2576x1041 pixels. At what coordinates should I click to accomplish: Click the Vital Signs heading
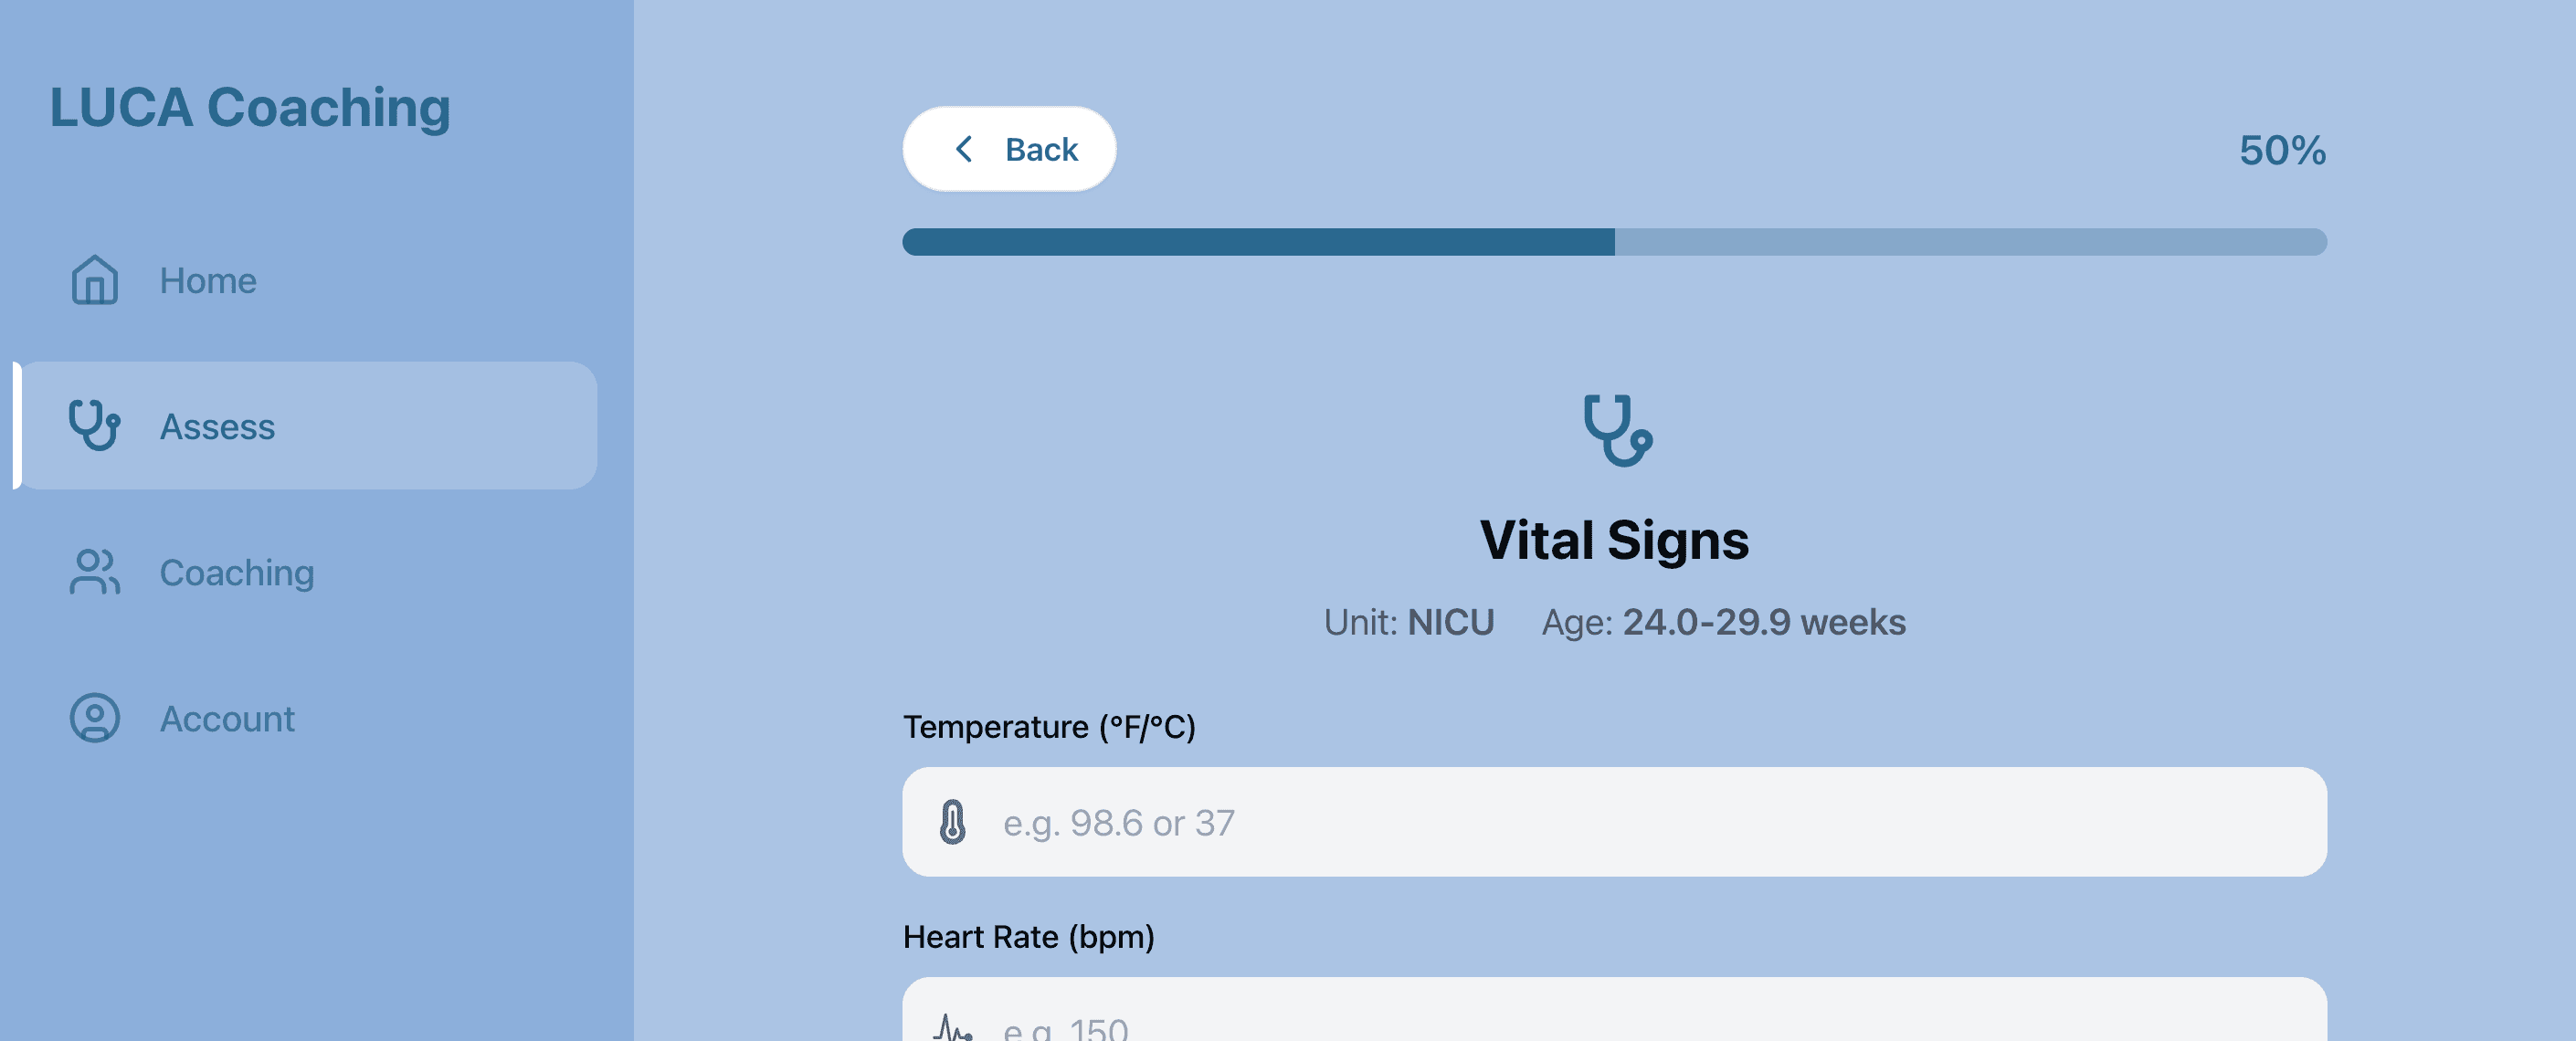(1615, 540)
